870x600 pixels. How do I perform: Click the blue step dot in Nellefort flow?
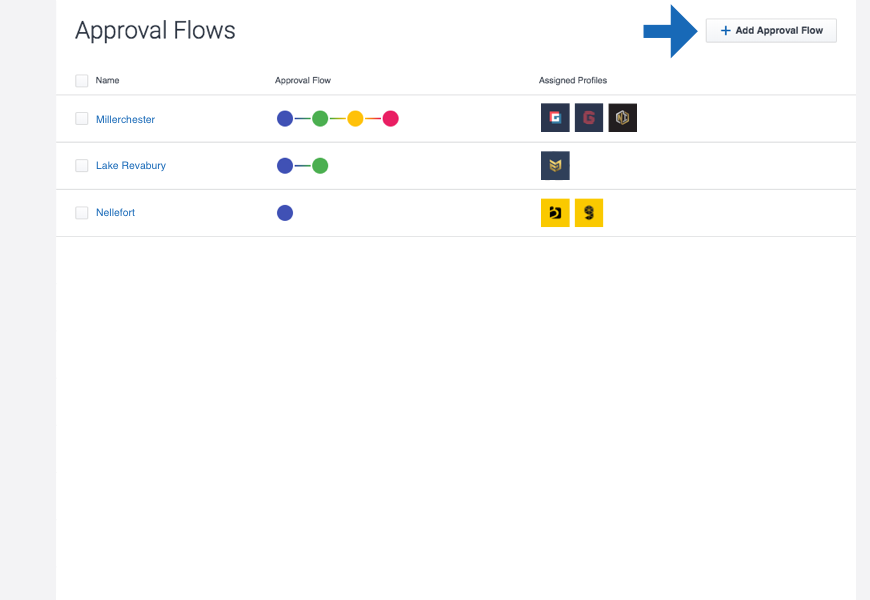[285, 213]
